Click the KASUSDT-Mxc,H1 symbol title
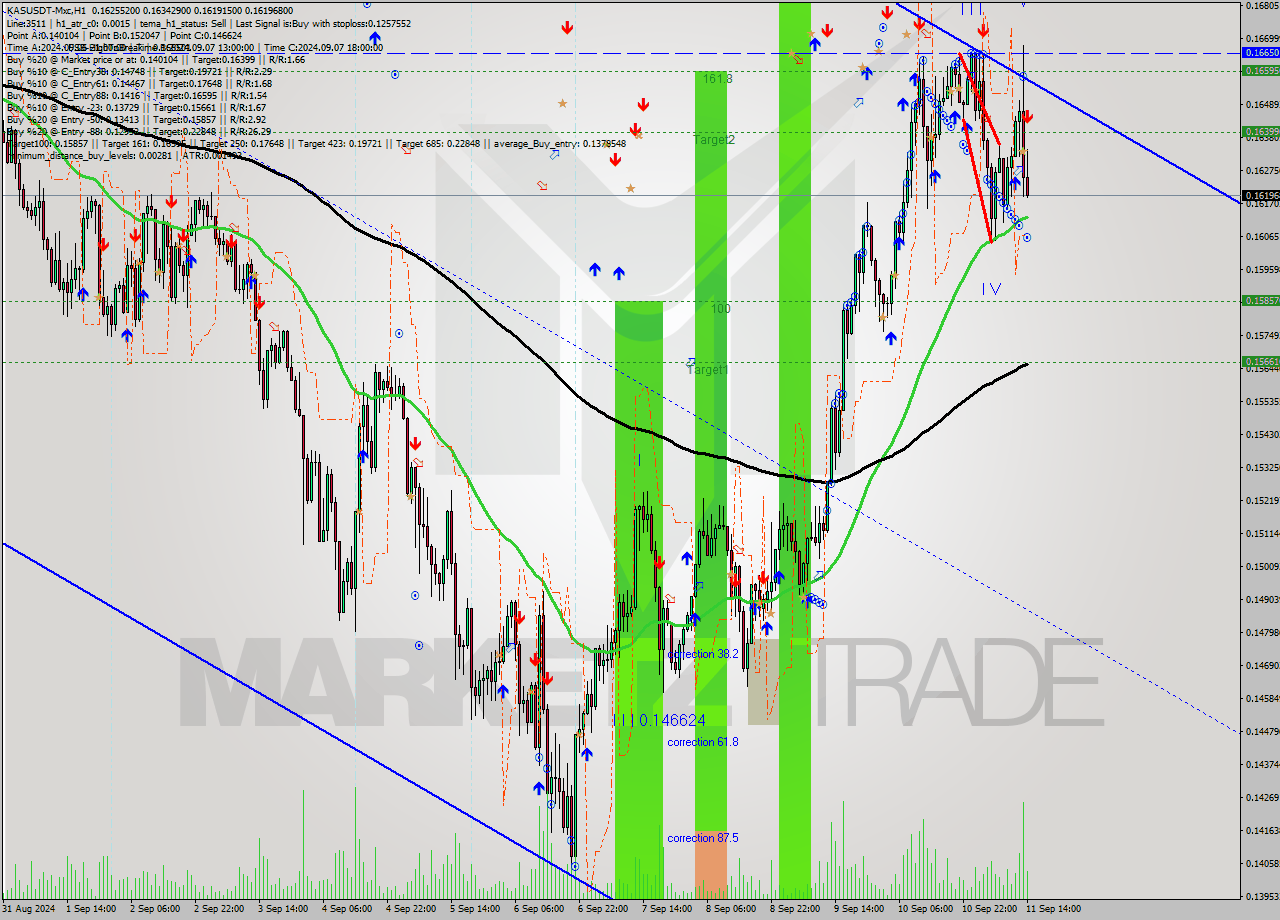Image resolution: width=1280 pixels, height=920 pixels. [47, 11]
